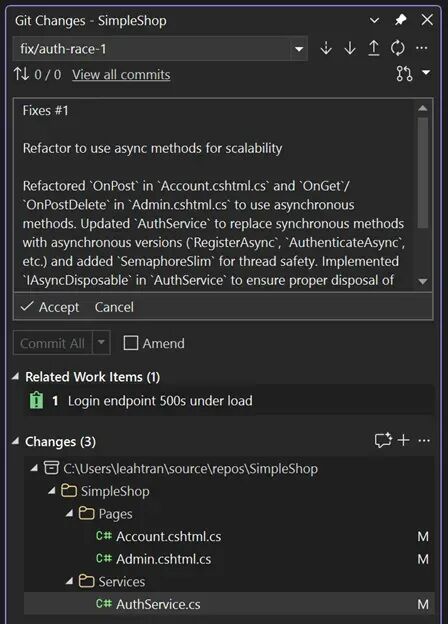Click the commit message scrollbar down arrow

[423, 281]
